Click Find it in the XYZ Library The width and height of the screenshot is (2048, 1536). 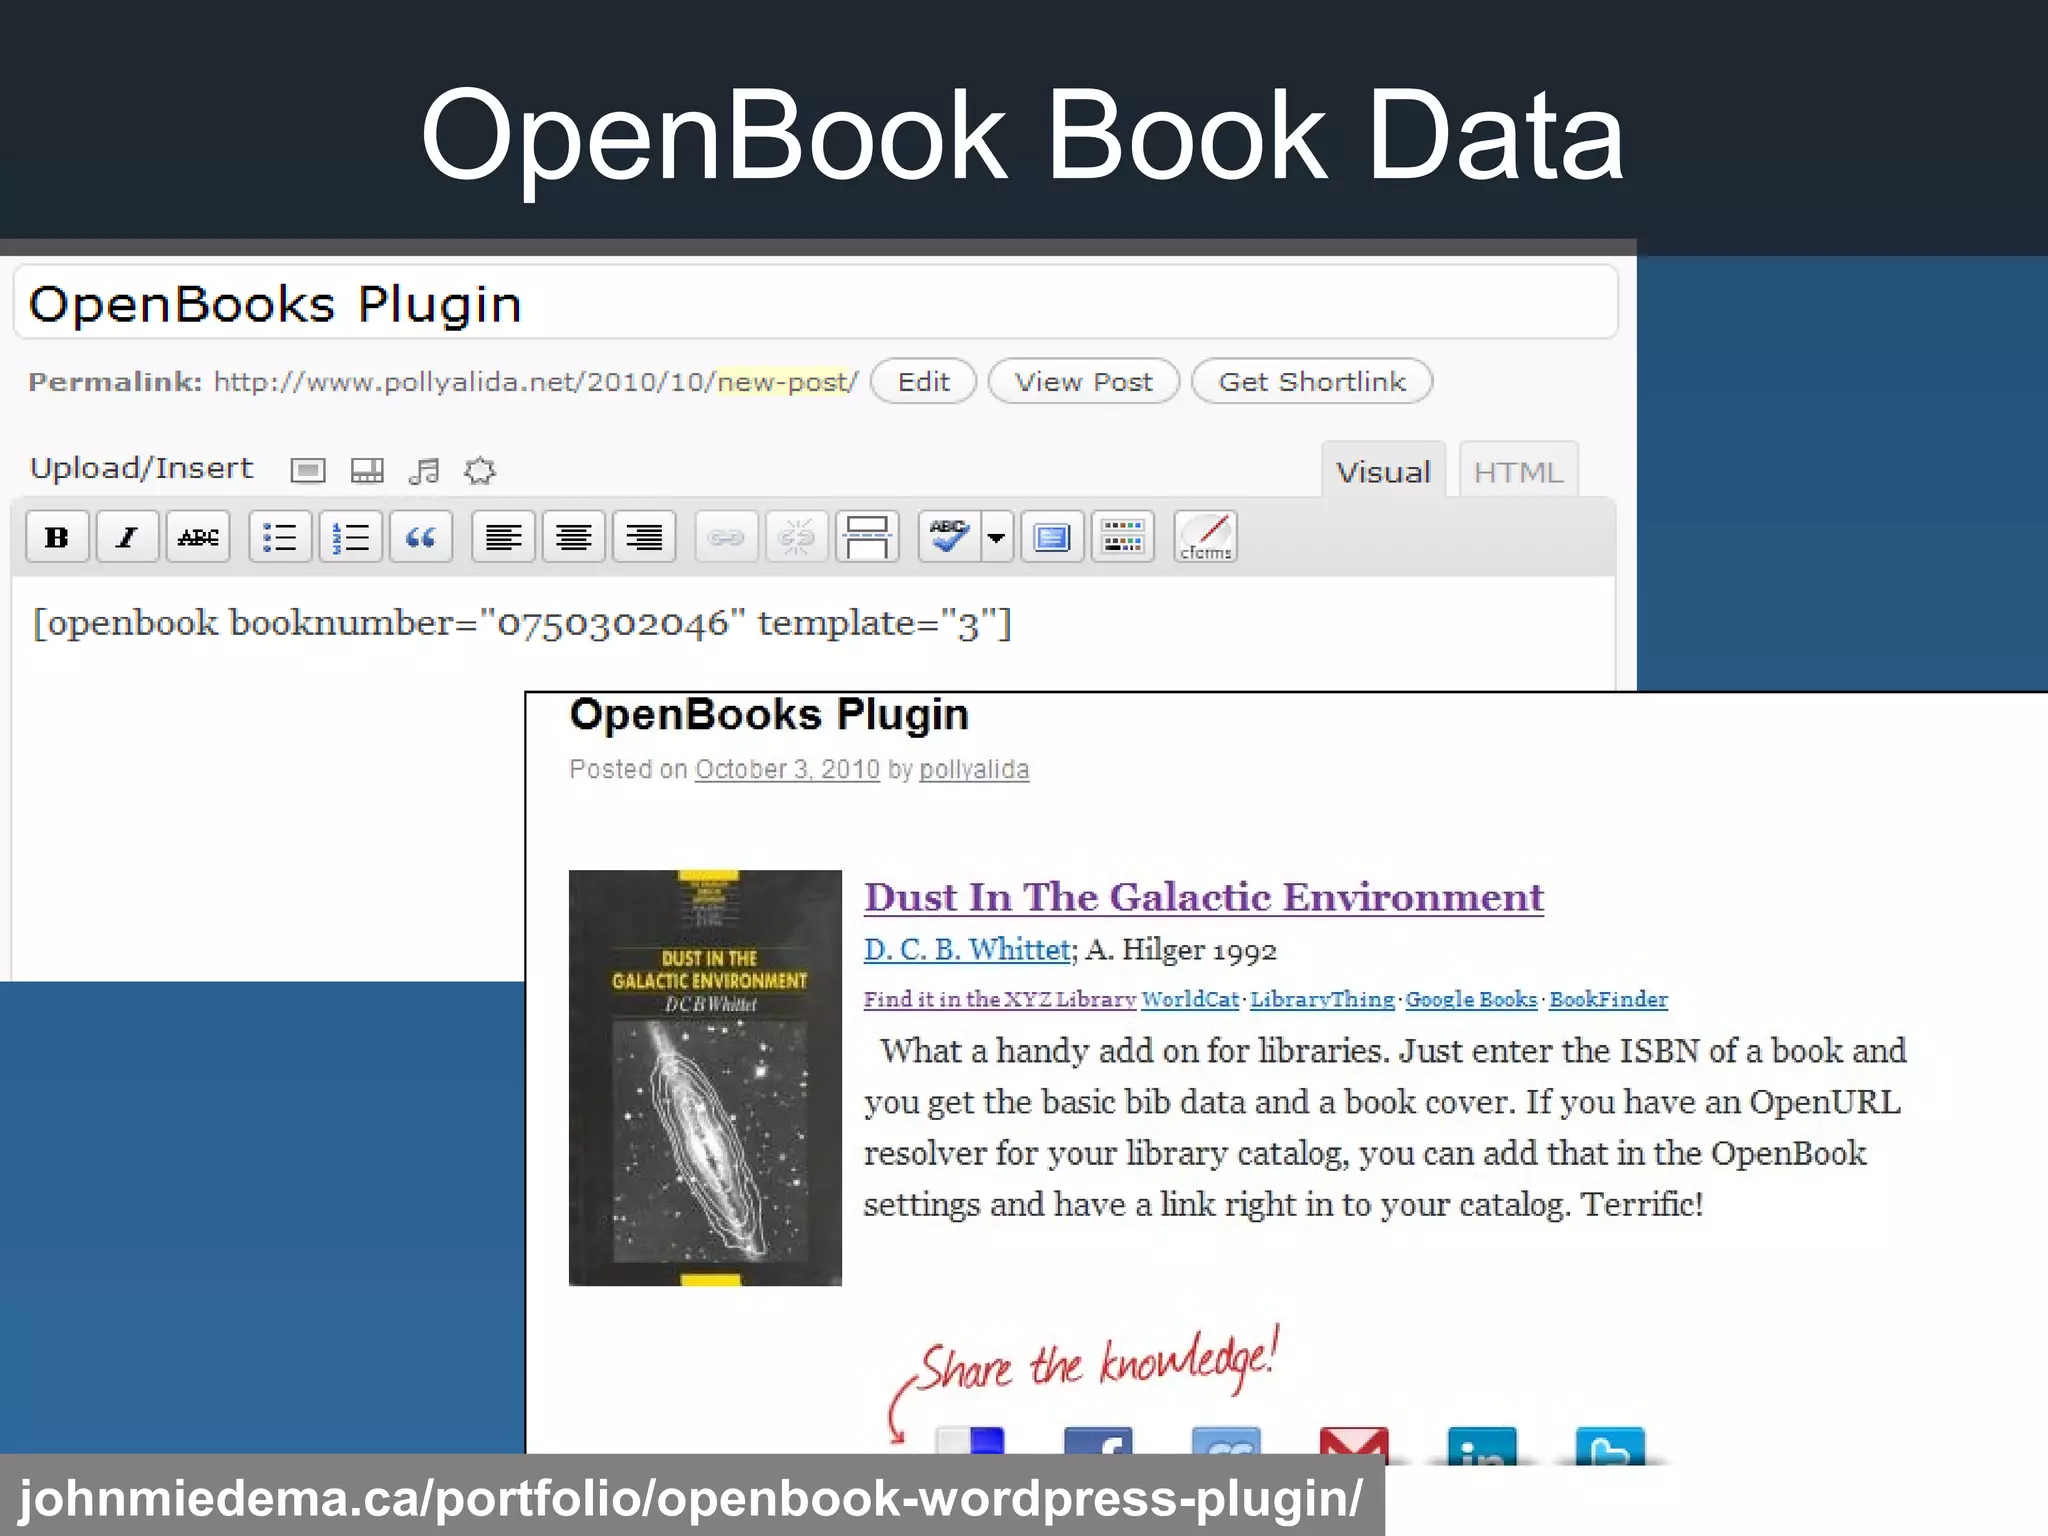pyautogui.click(x=1000, y=999)
